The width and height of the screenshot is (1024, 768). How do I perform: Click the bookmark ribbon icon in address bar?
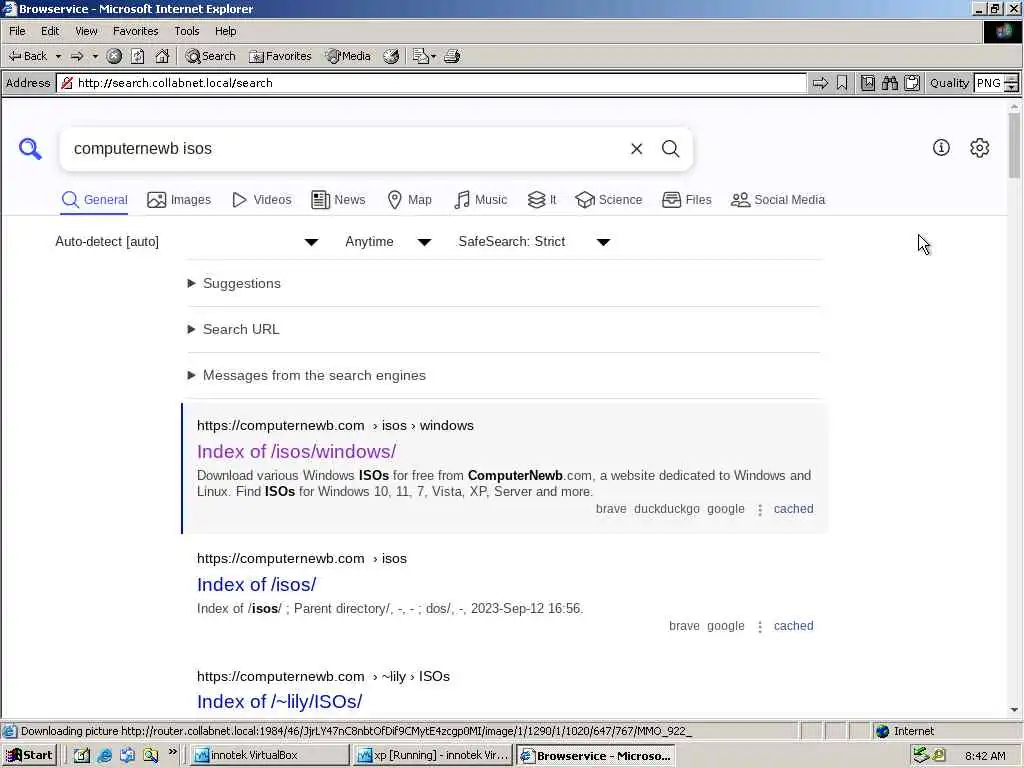click(842, 83)
